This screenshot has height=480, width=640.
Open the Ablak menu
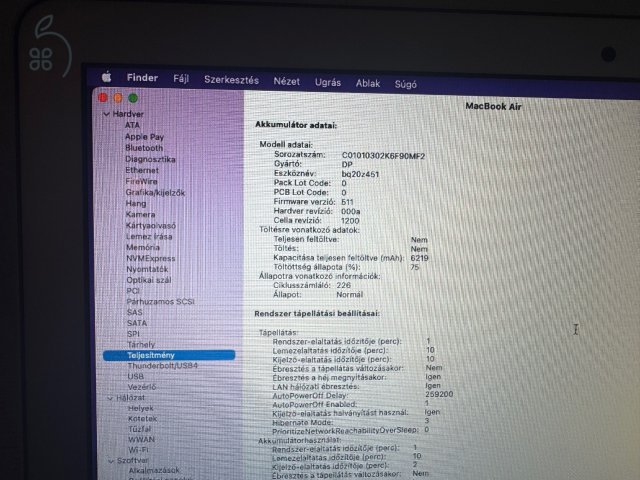(x=368, y=83)
